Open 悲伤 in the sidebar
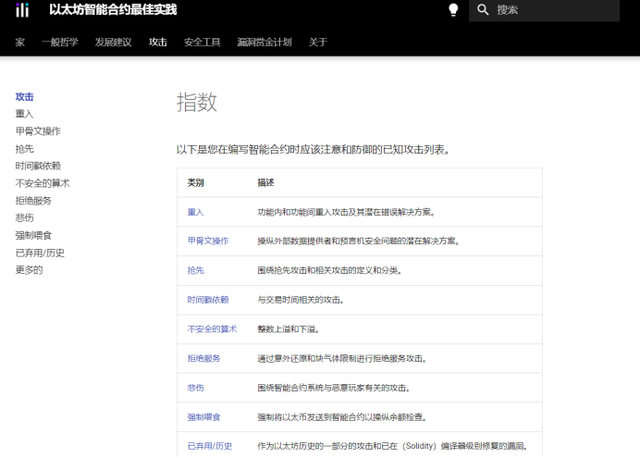 [x=24, y=218]
